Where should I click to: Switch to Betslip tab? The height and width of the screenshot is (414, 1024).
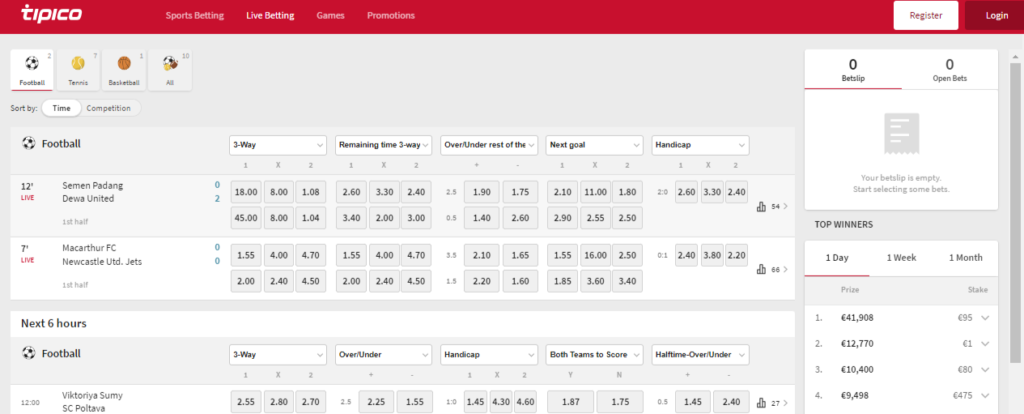pos(853,69)
